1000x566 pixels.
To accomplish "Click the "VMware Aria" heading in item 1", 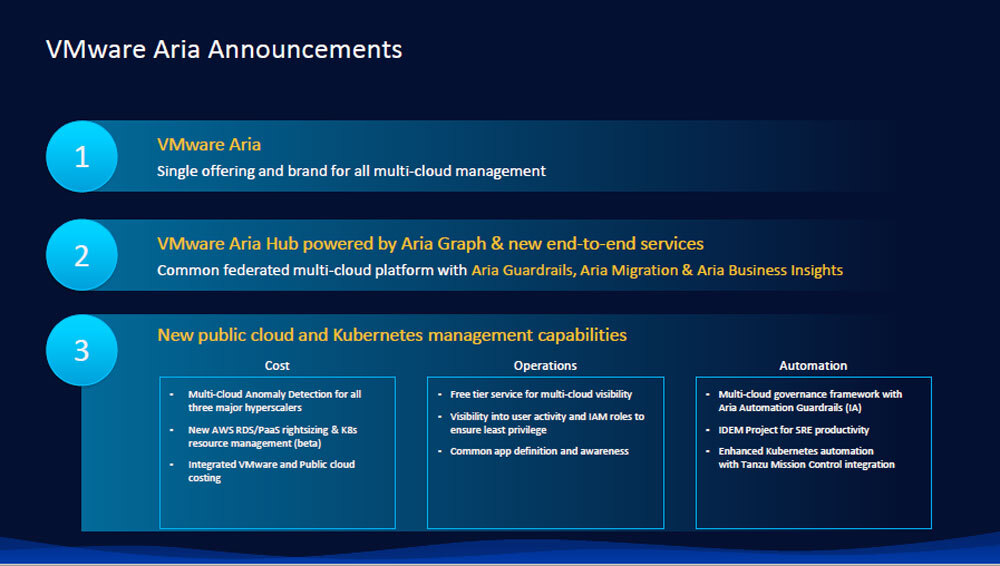I will tap(209, 144).
